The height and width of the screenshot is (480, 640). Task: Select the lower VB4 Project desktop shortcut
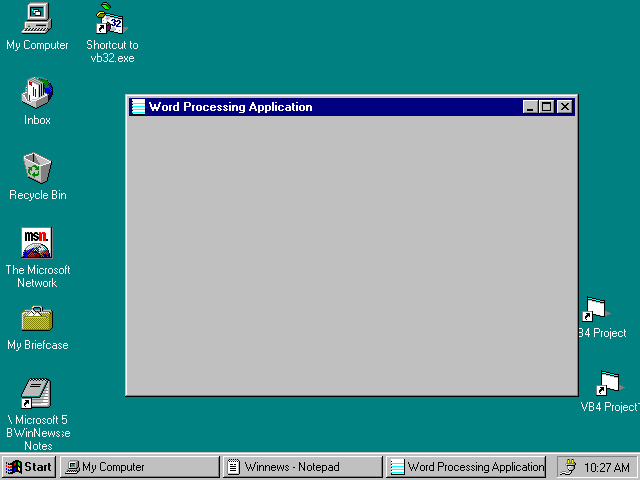pyautogui.click(x=608, y=384)
